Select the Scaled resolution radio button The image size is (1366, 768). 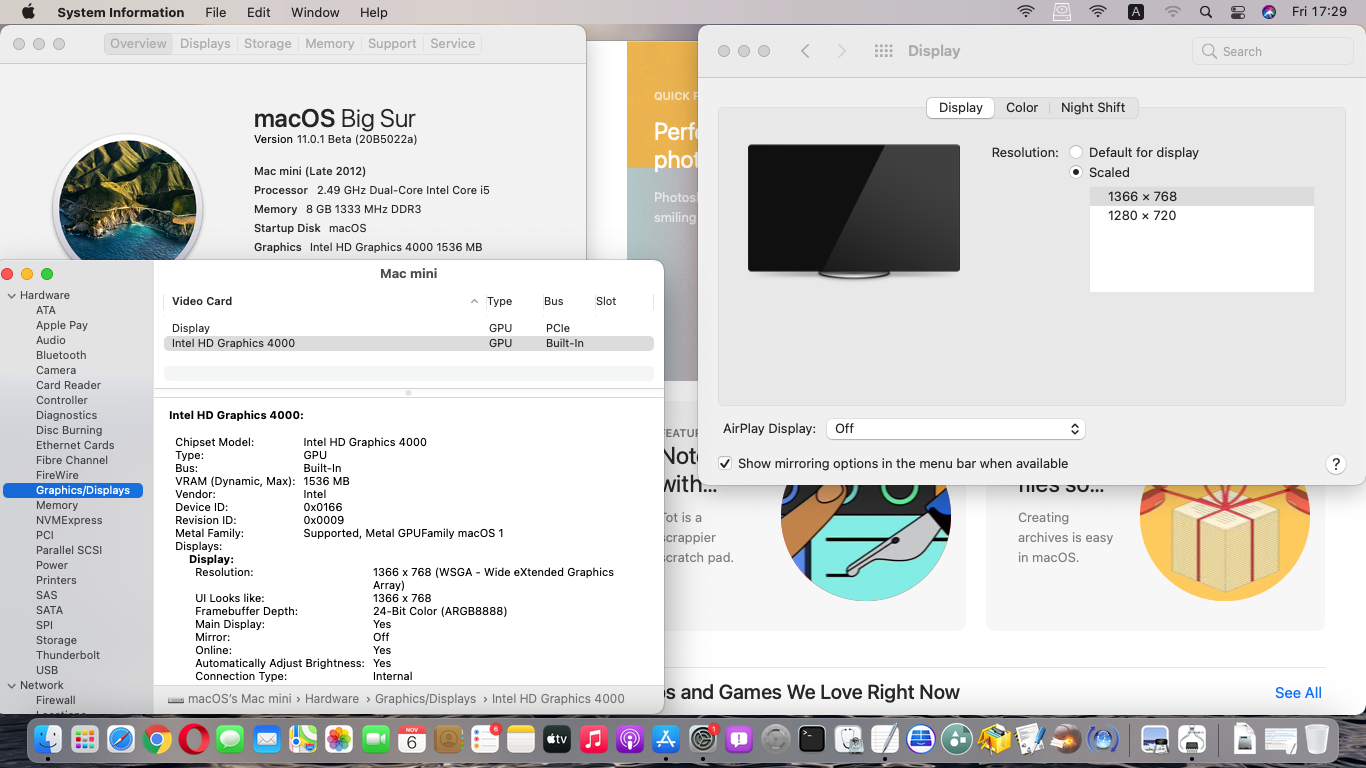[x=1076, y=172]
